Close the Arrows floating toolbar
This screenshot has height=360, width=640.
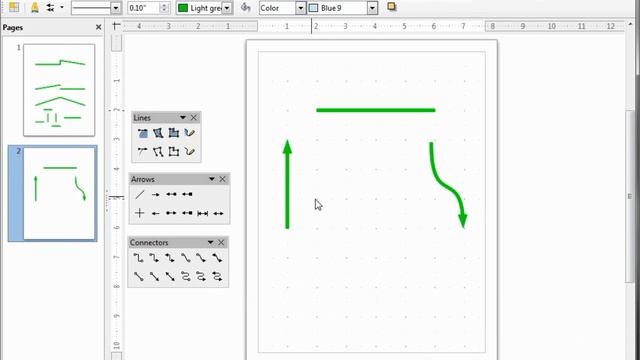[x=222, y=179]
